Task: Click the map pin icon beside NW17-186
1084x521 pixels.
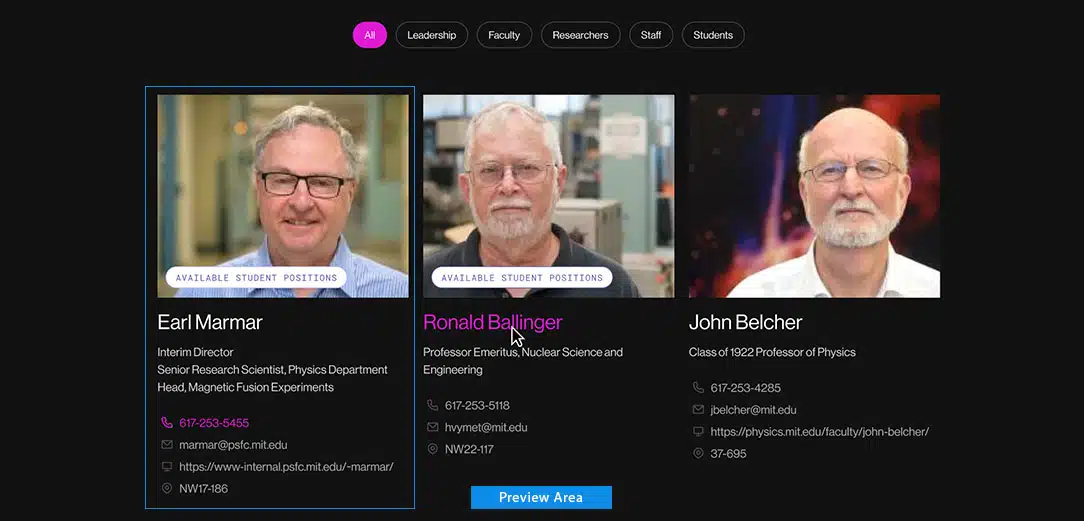Action: (167, 489)
